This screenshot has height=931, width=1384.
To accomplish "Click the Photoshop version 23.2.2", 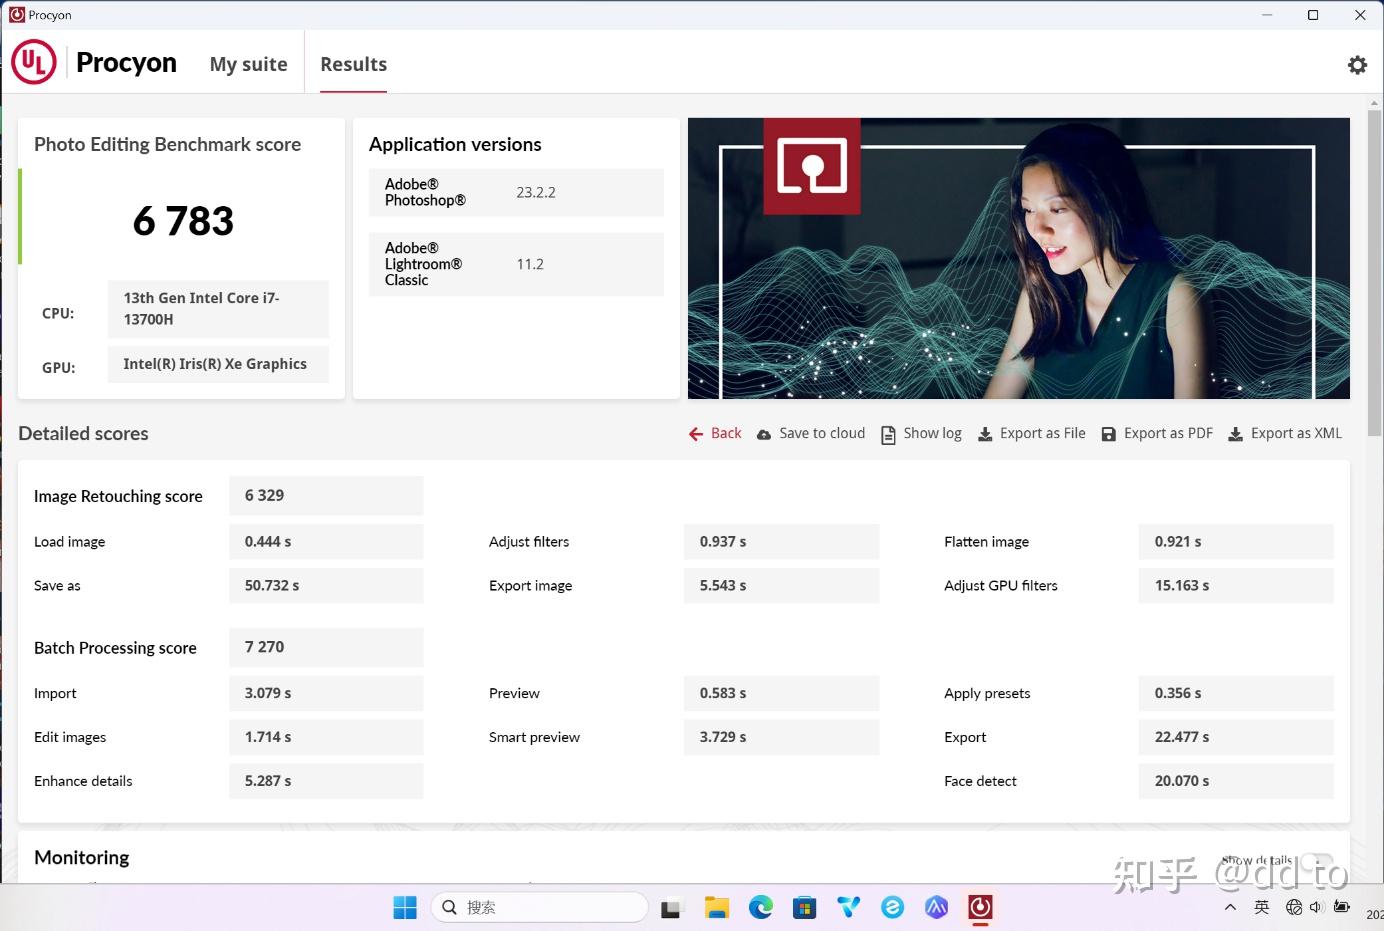I will [x=536, y=192].
